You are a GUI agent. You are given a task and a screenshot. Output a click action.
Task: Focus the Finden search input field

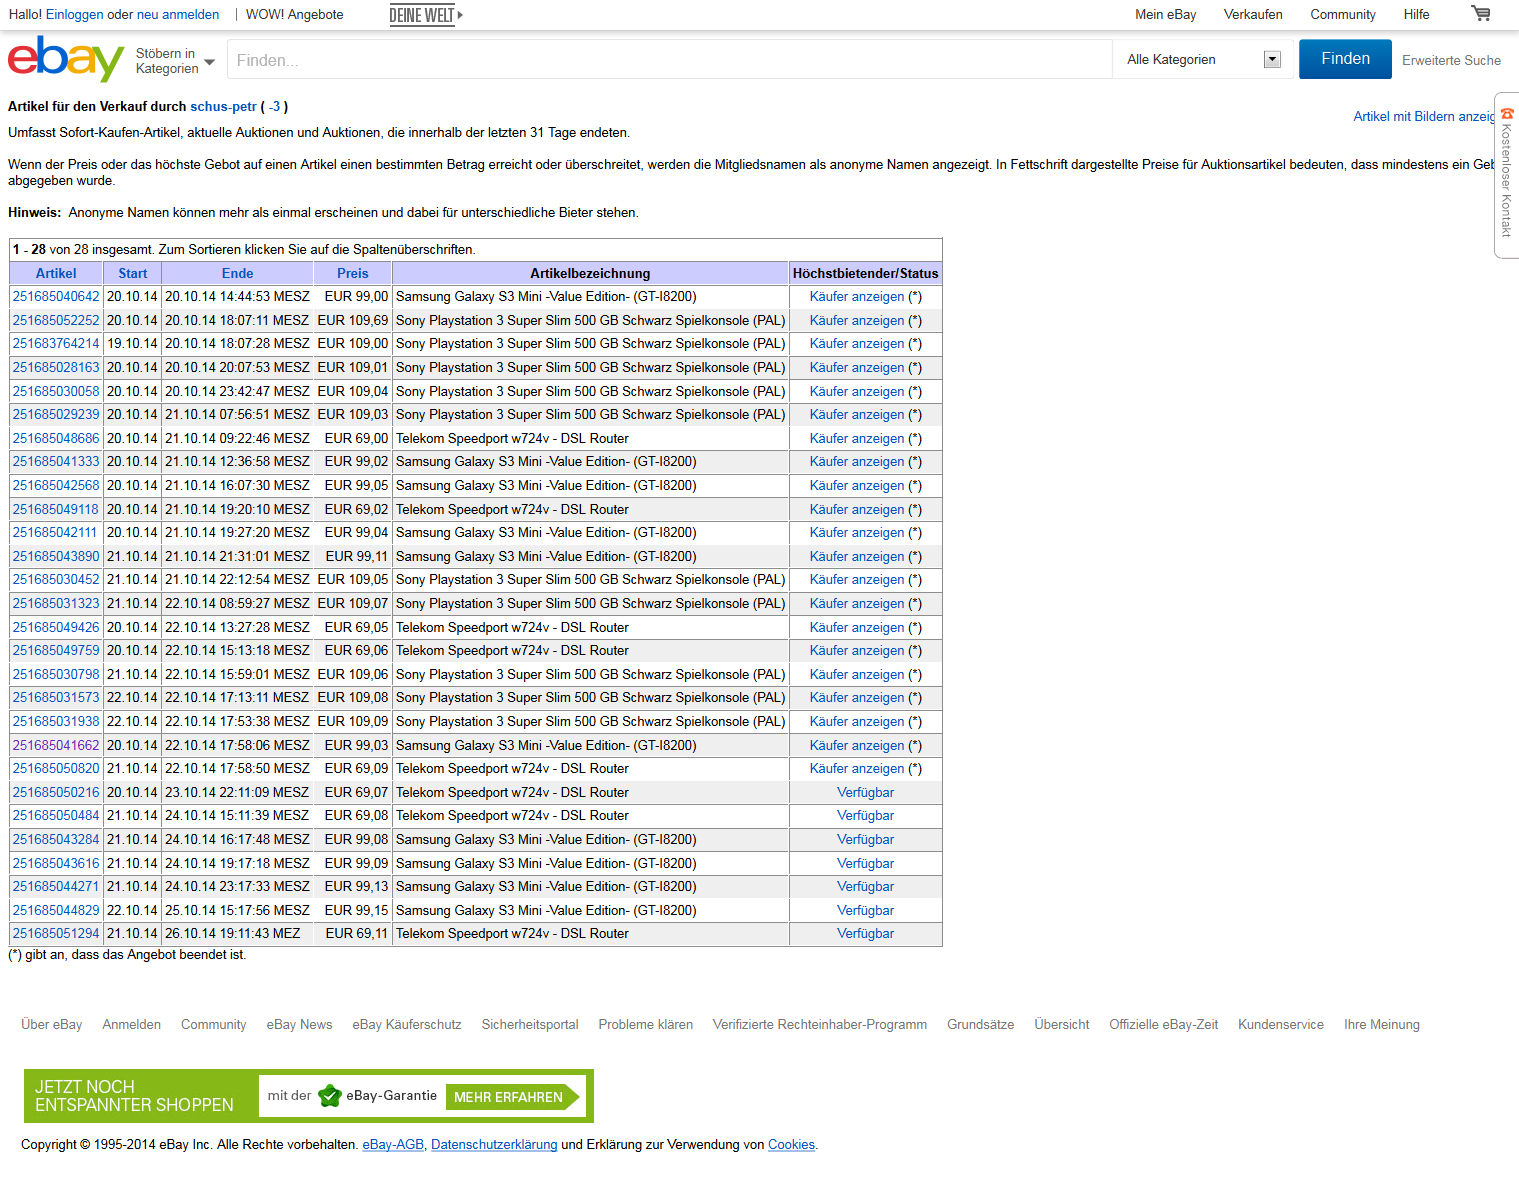point(669,60)
